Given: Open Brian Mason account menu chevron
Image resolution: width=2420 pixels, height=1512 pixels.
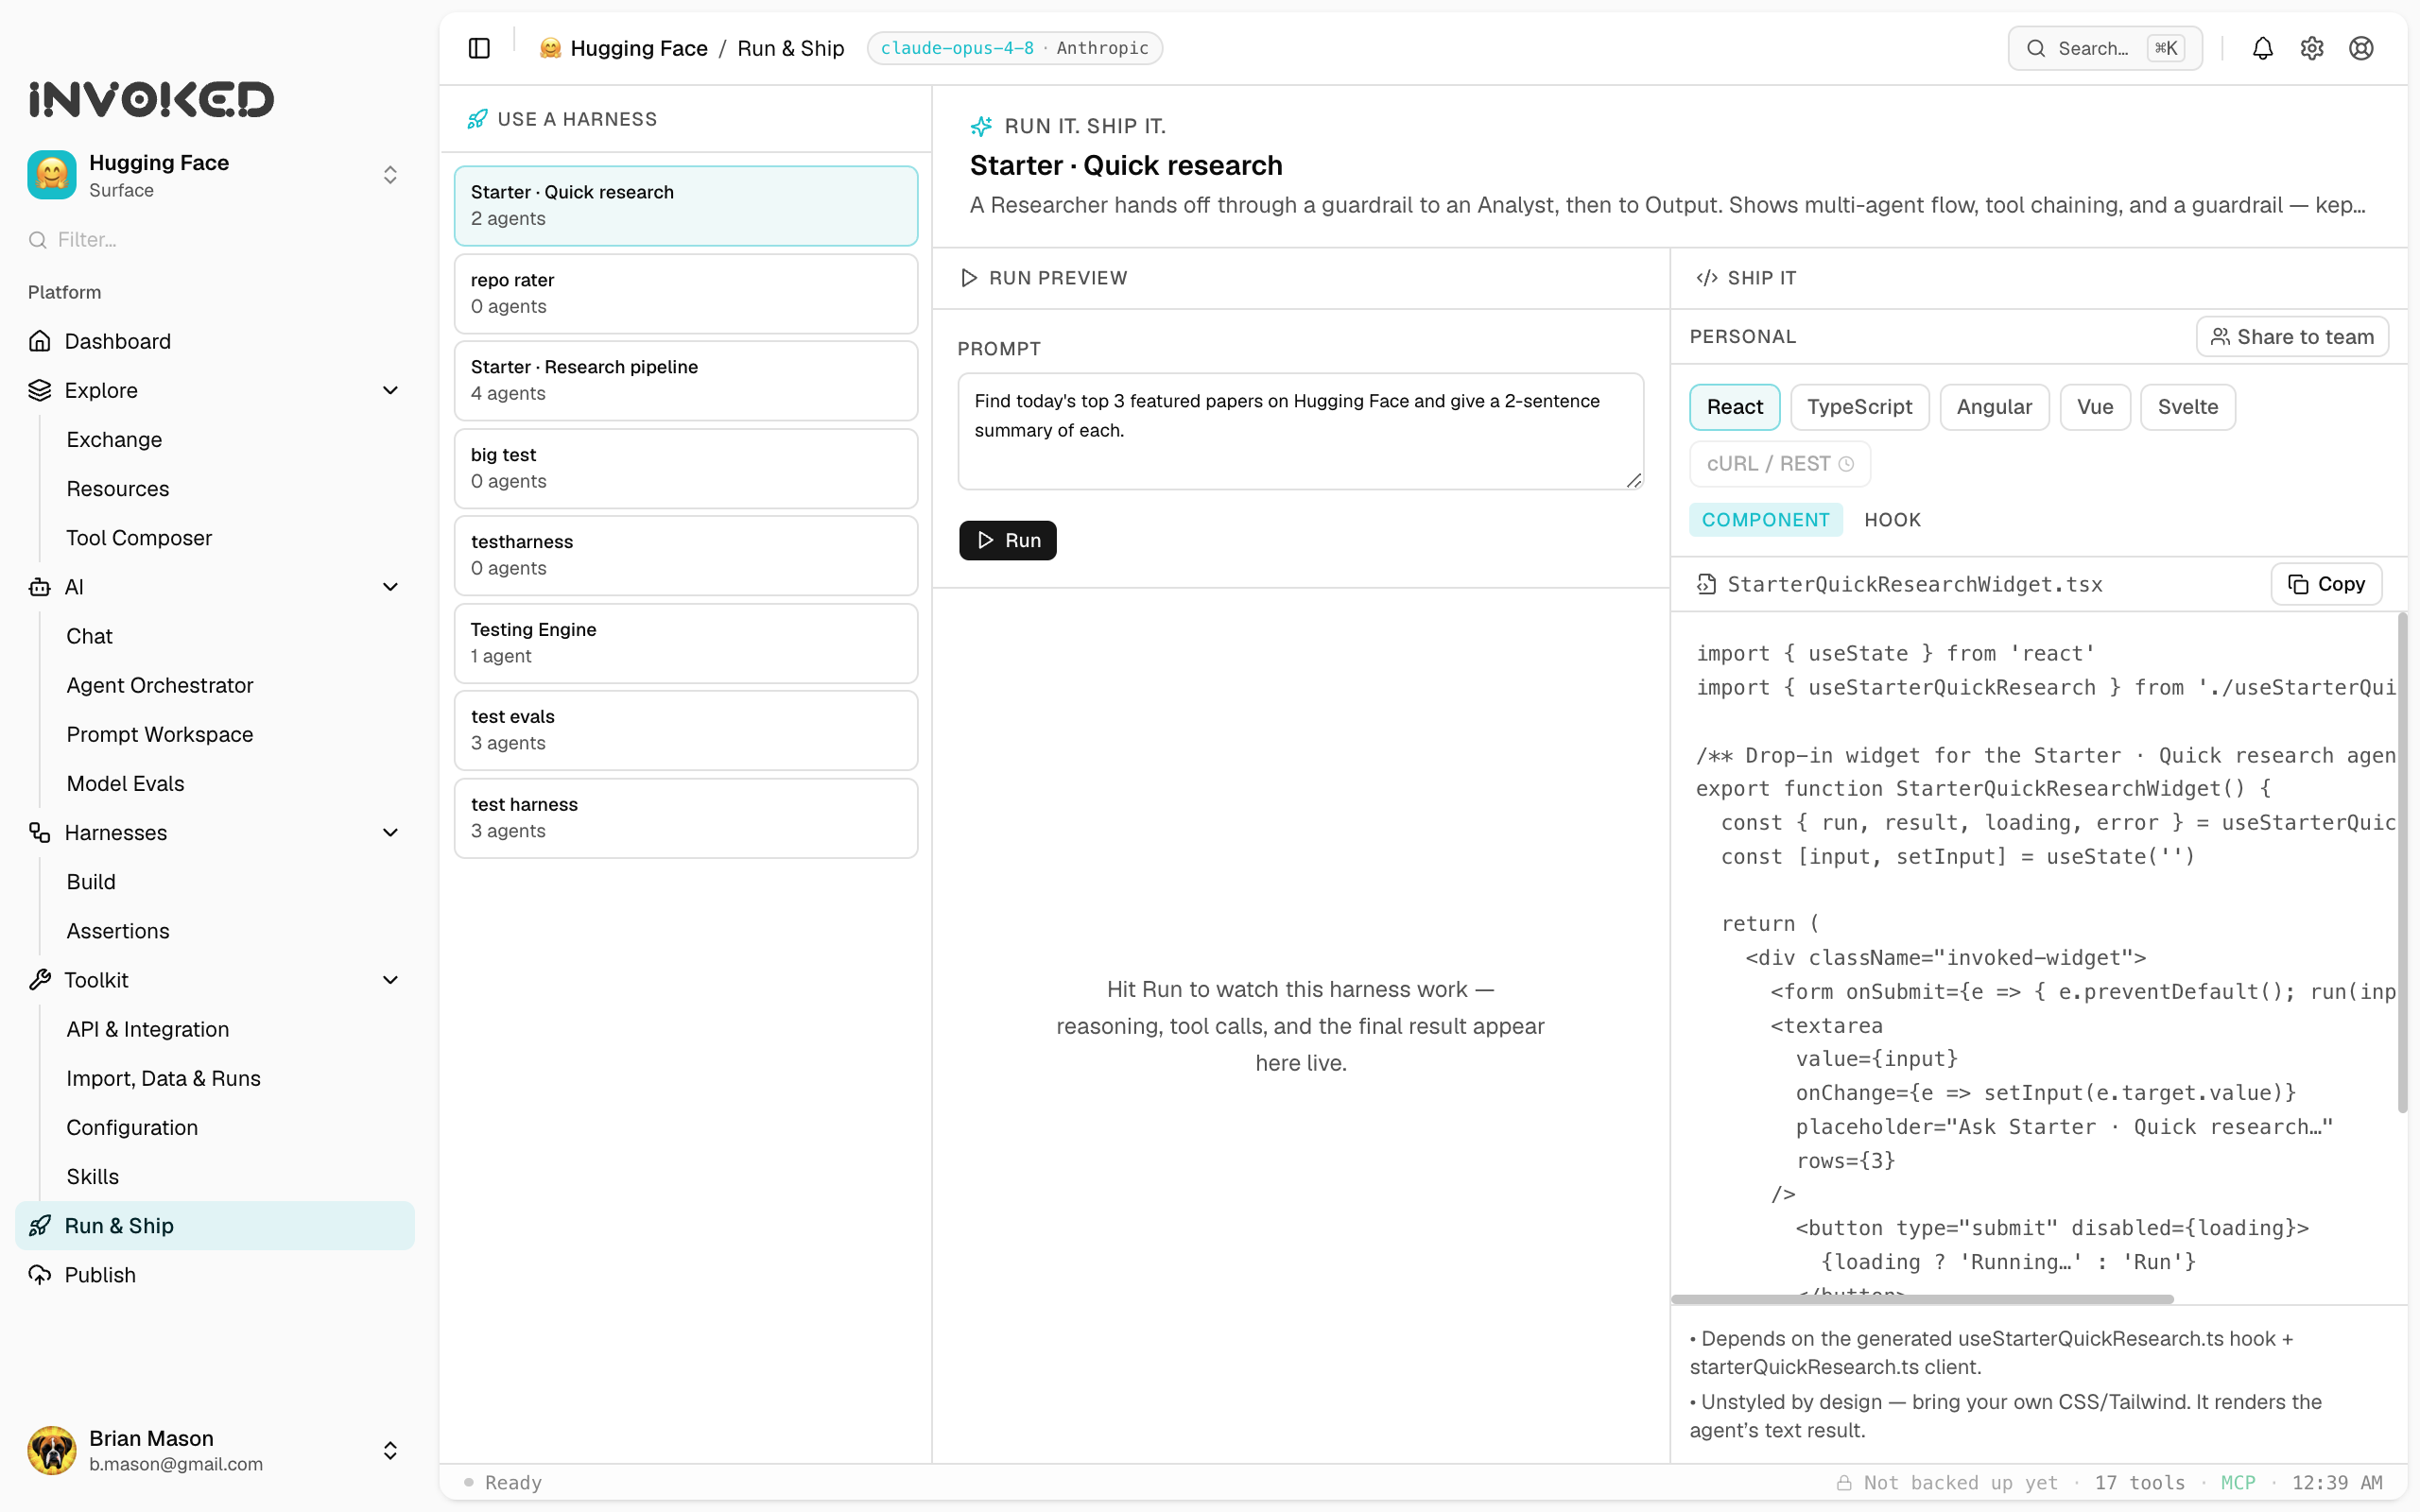Looking at the screenshot, I should (390, 1450).
